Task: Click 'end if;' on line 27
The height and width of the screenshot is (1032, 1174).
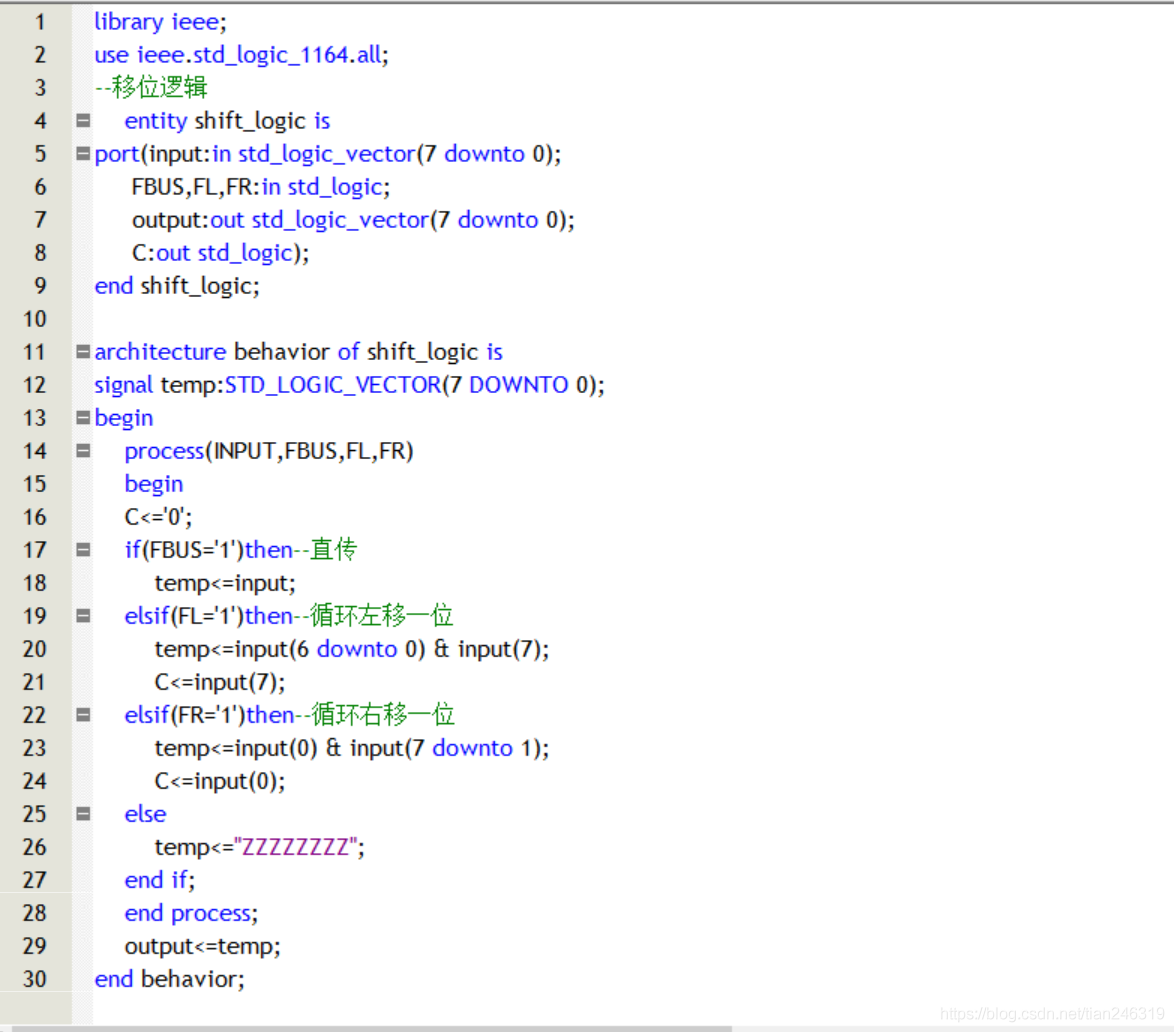Action: point(159,879)
